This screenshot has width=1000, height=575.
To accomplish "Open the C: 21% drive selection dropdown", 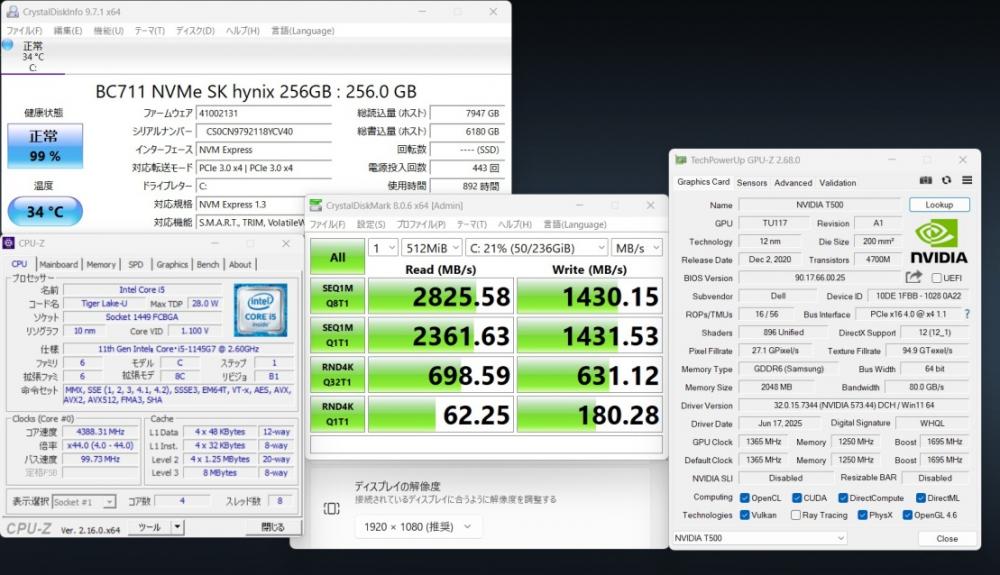I will (x=537, y=248).
